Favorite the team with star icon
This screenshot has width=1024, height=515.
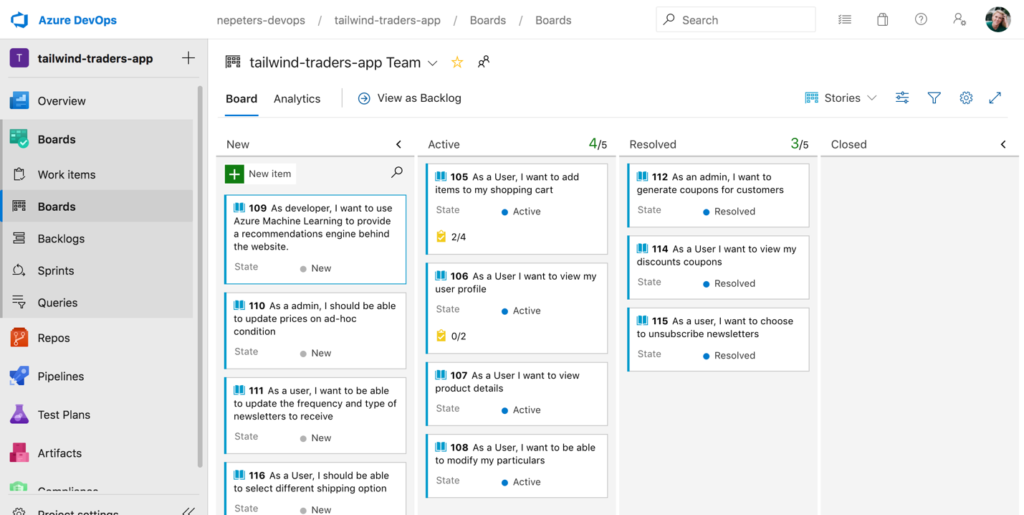[457, 62]
